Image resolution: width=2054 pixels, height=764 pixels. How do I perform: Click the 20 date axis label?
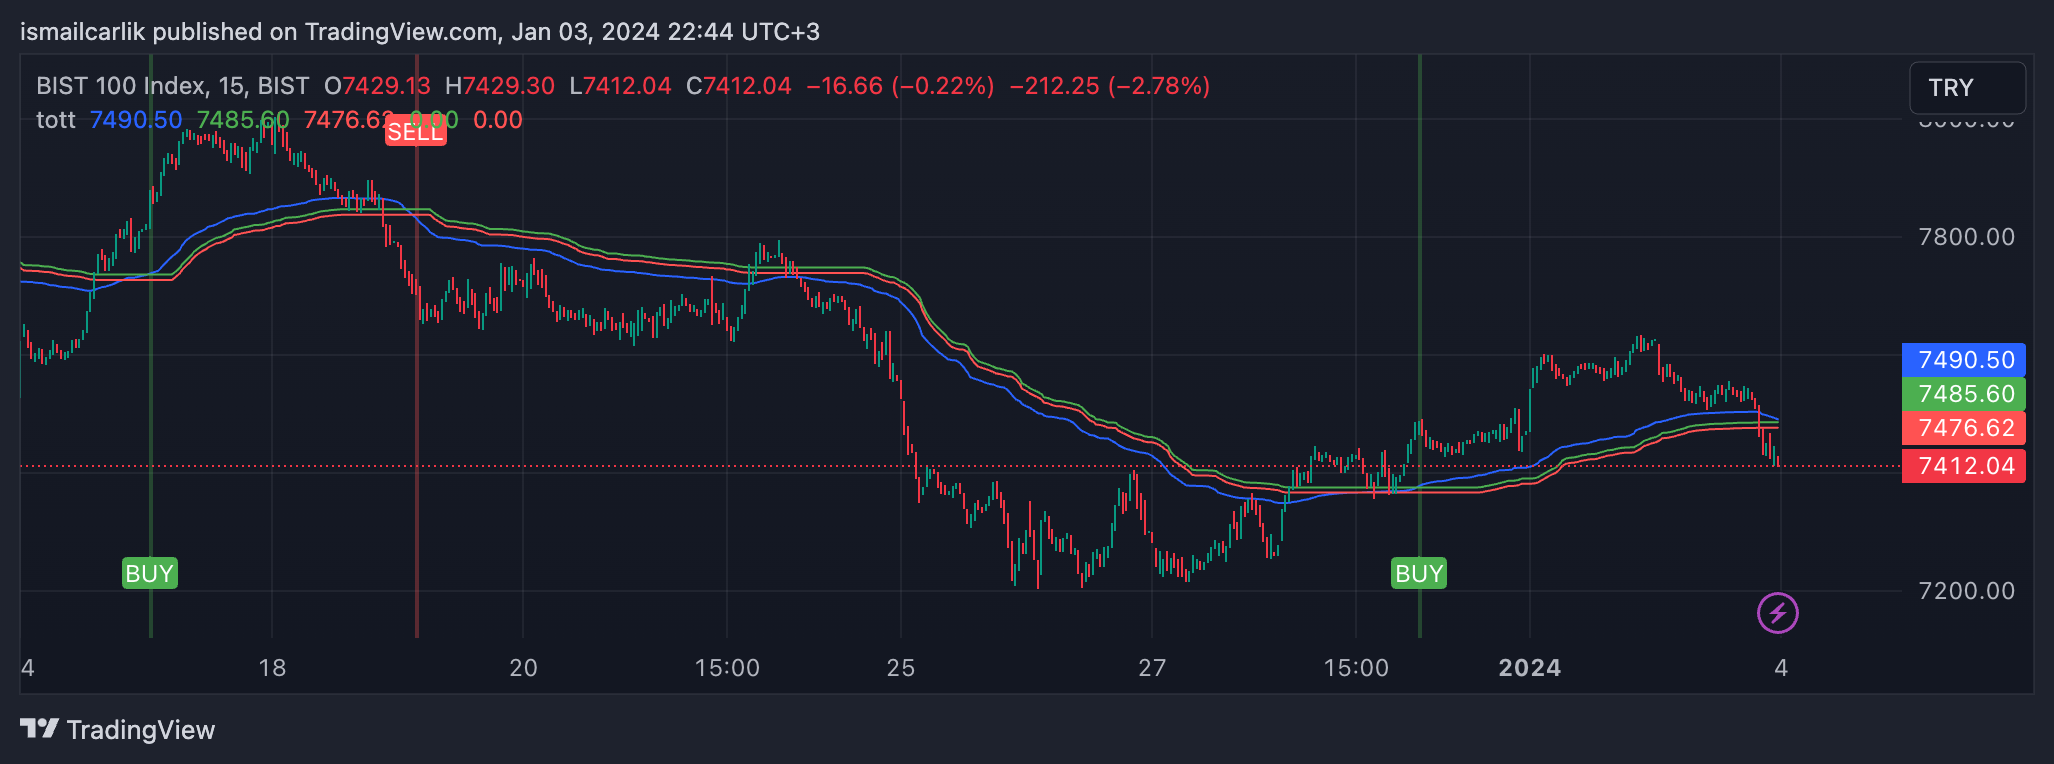(523, 668)
